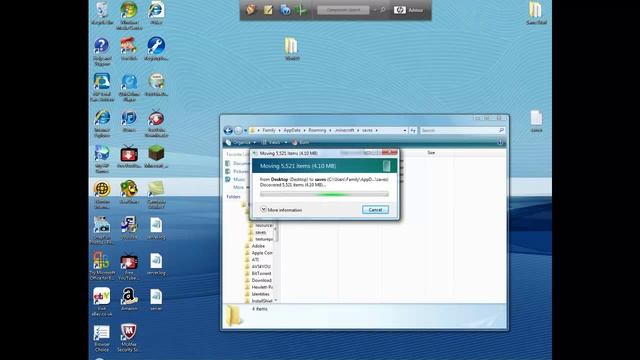Open the Views dropdown in Explorer toolbar

coord(274,142)
